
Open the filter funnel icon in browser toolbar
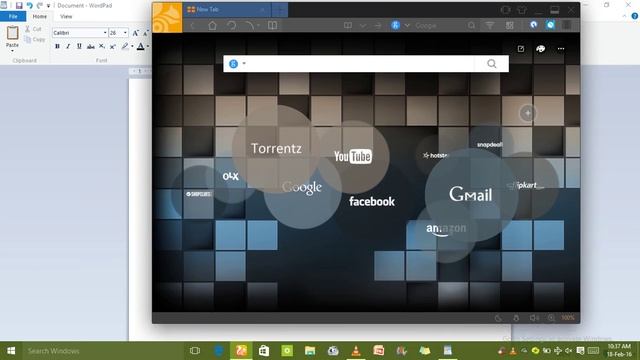(490, 25)
